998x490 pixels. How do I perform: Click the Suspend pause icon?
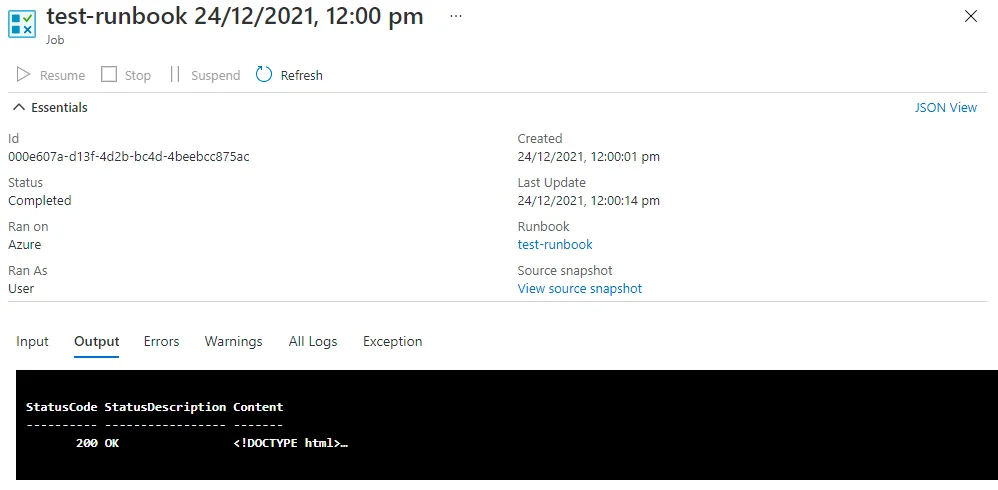click(x=175, y=75)
